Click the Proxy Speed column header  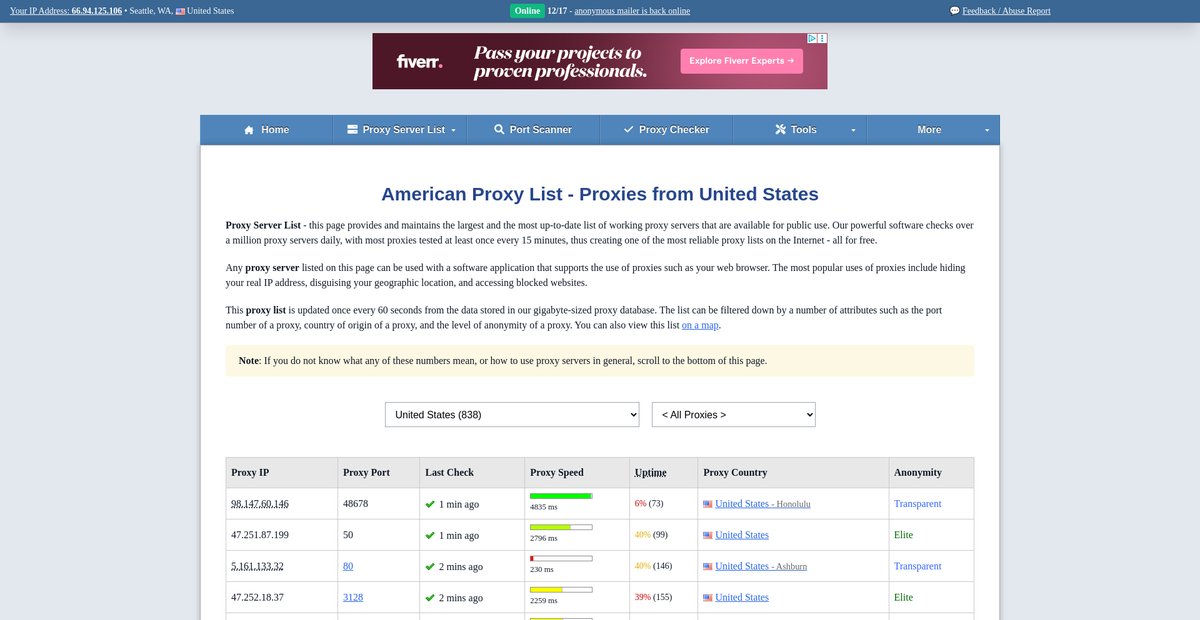tap(557, 472)
